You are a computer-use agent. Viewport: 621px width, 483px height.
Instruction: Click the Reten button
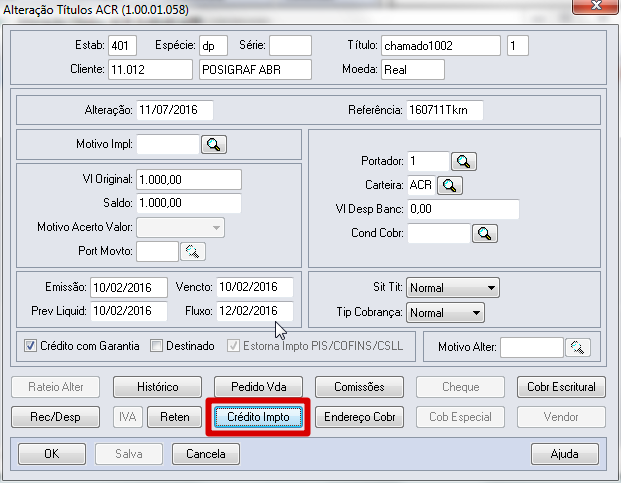point(175,417)
